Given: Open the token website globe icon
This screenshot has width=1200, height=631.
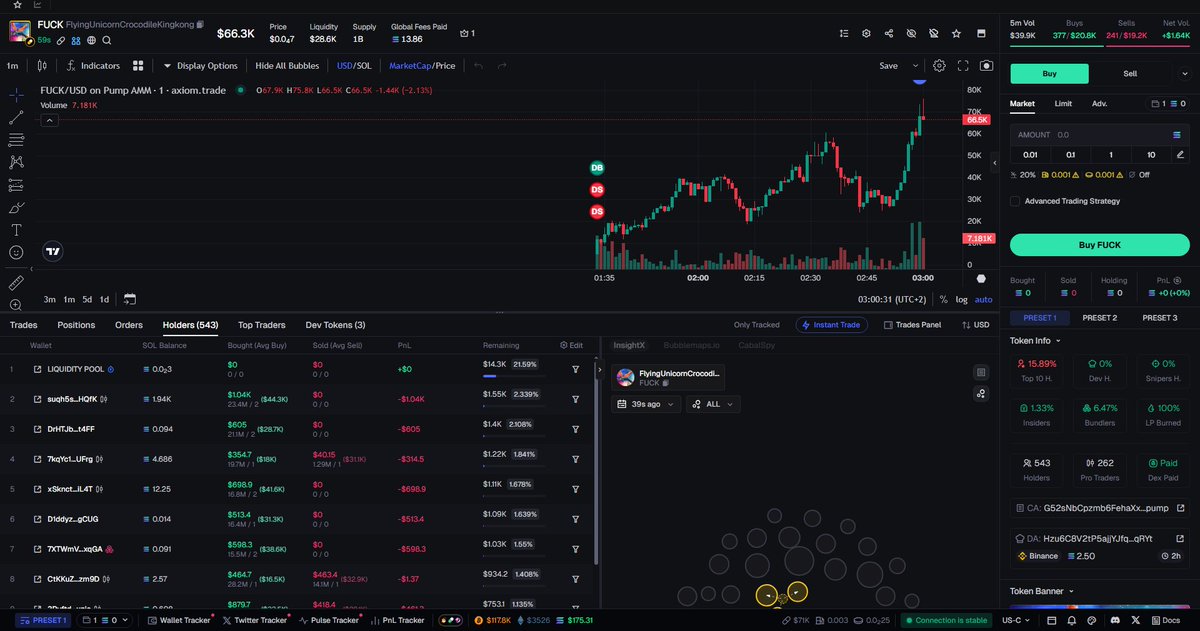Looking at the screenshot, I should (91, 41).
